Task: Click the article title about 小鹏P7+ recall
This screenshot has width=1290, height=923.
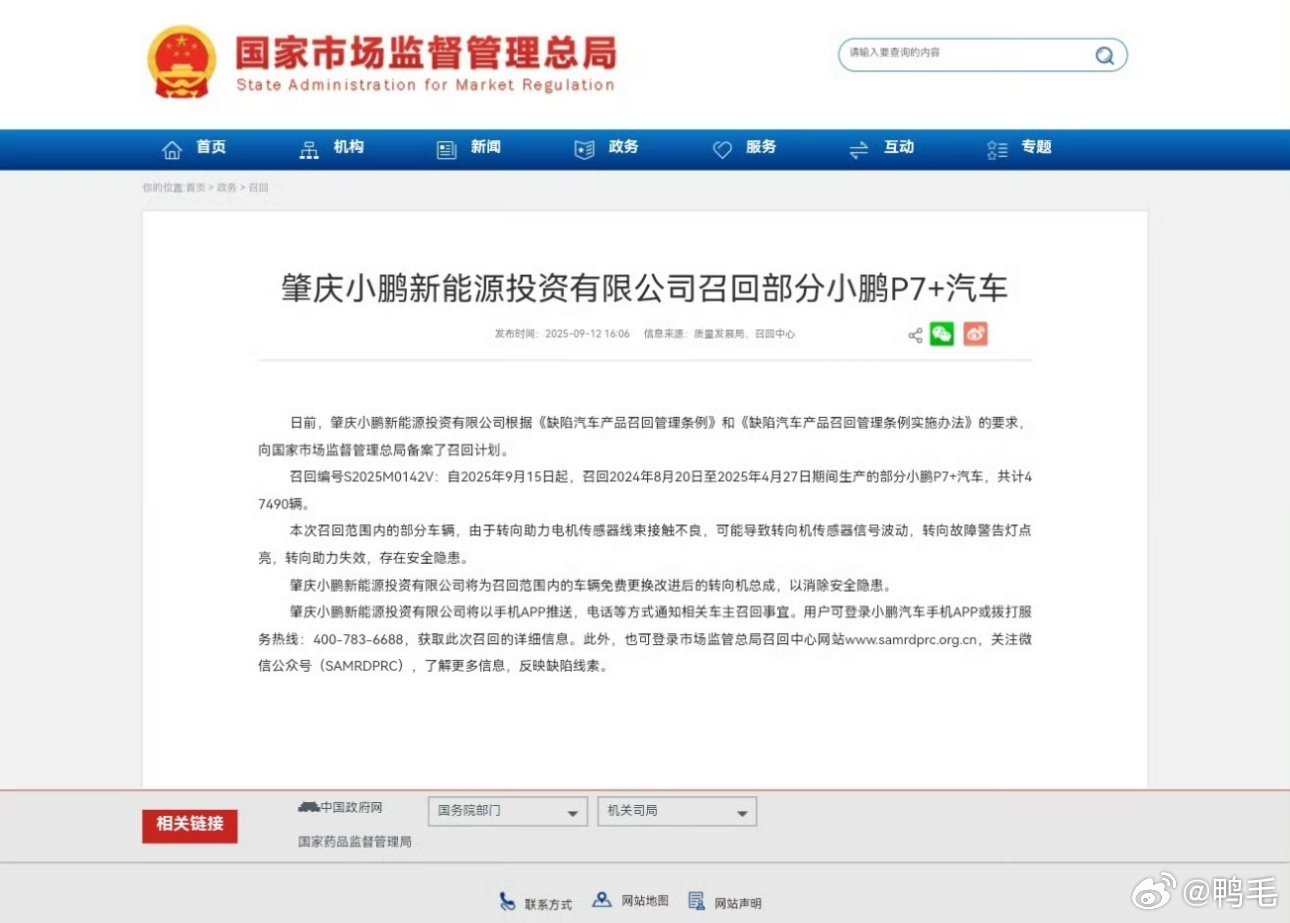Action: pyautogui.click(x=645, y=288)
